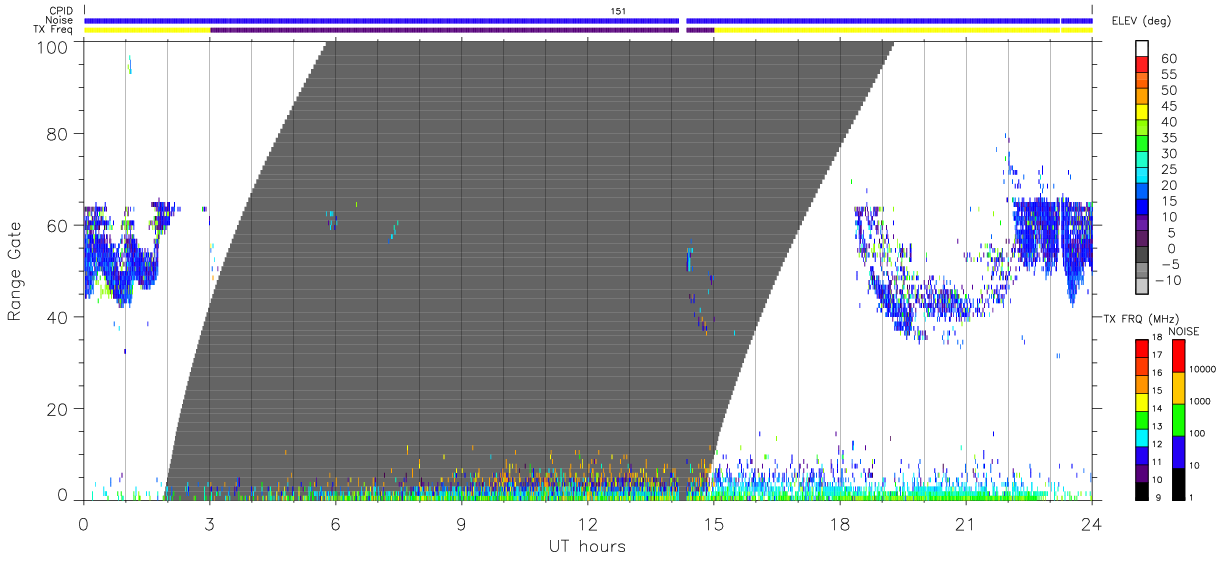Pick the green 100–1000 swatch on NOISE legend
Image resolution: width=1228 pixels, height=567 pixels.
[1178, 419]
